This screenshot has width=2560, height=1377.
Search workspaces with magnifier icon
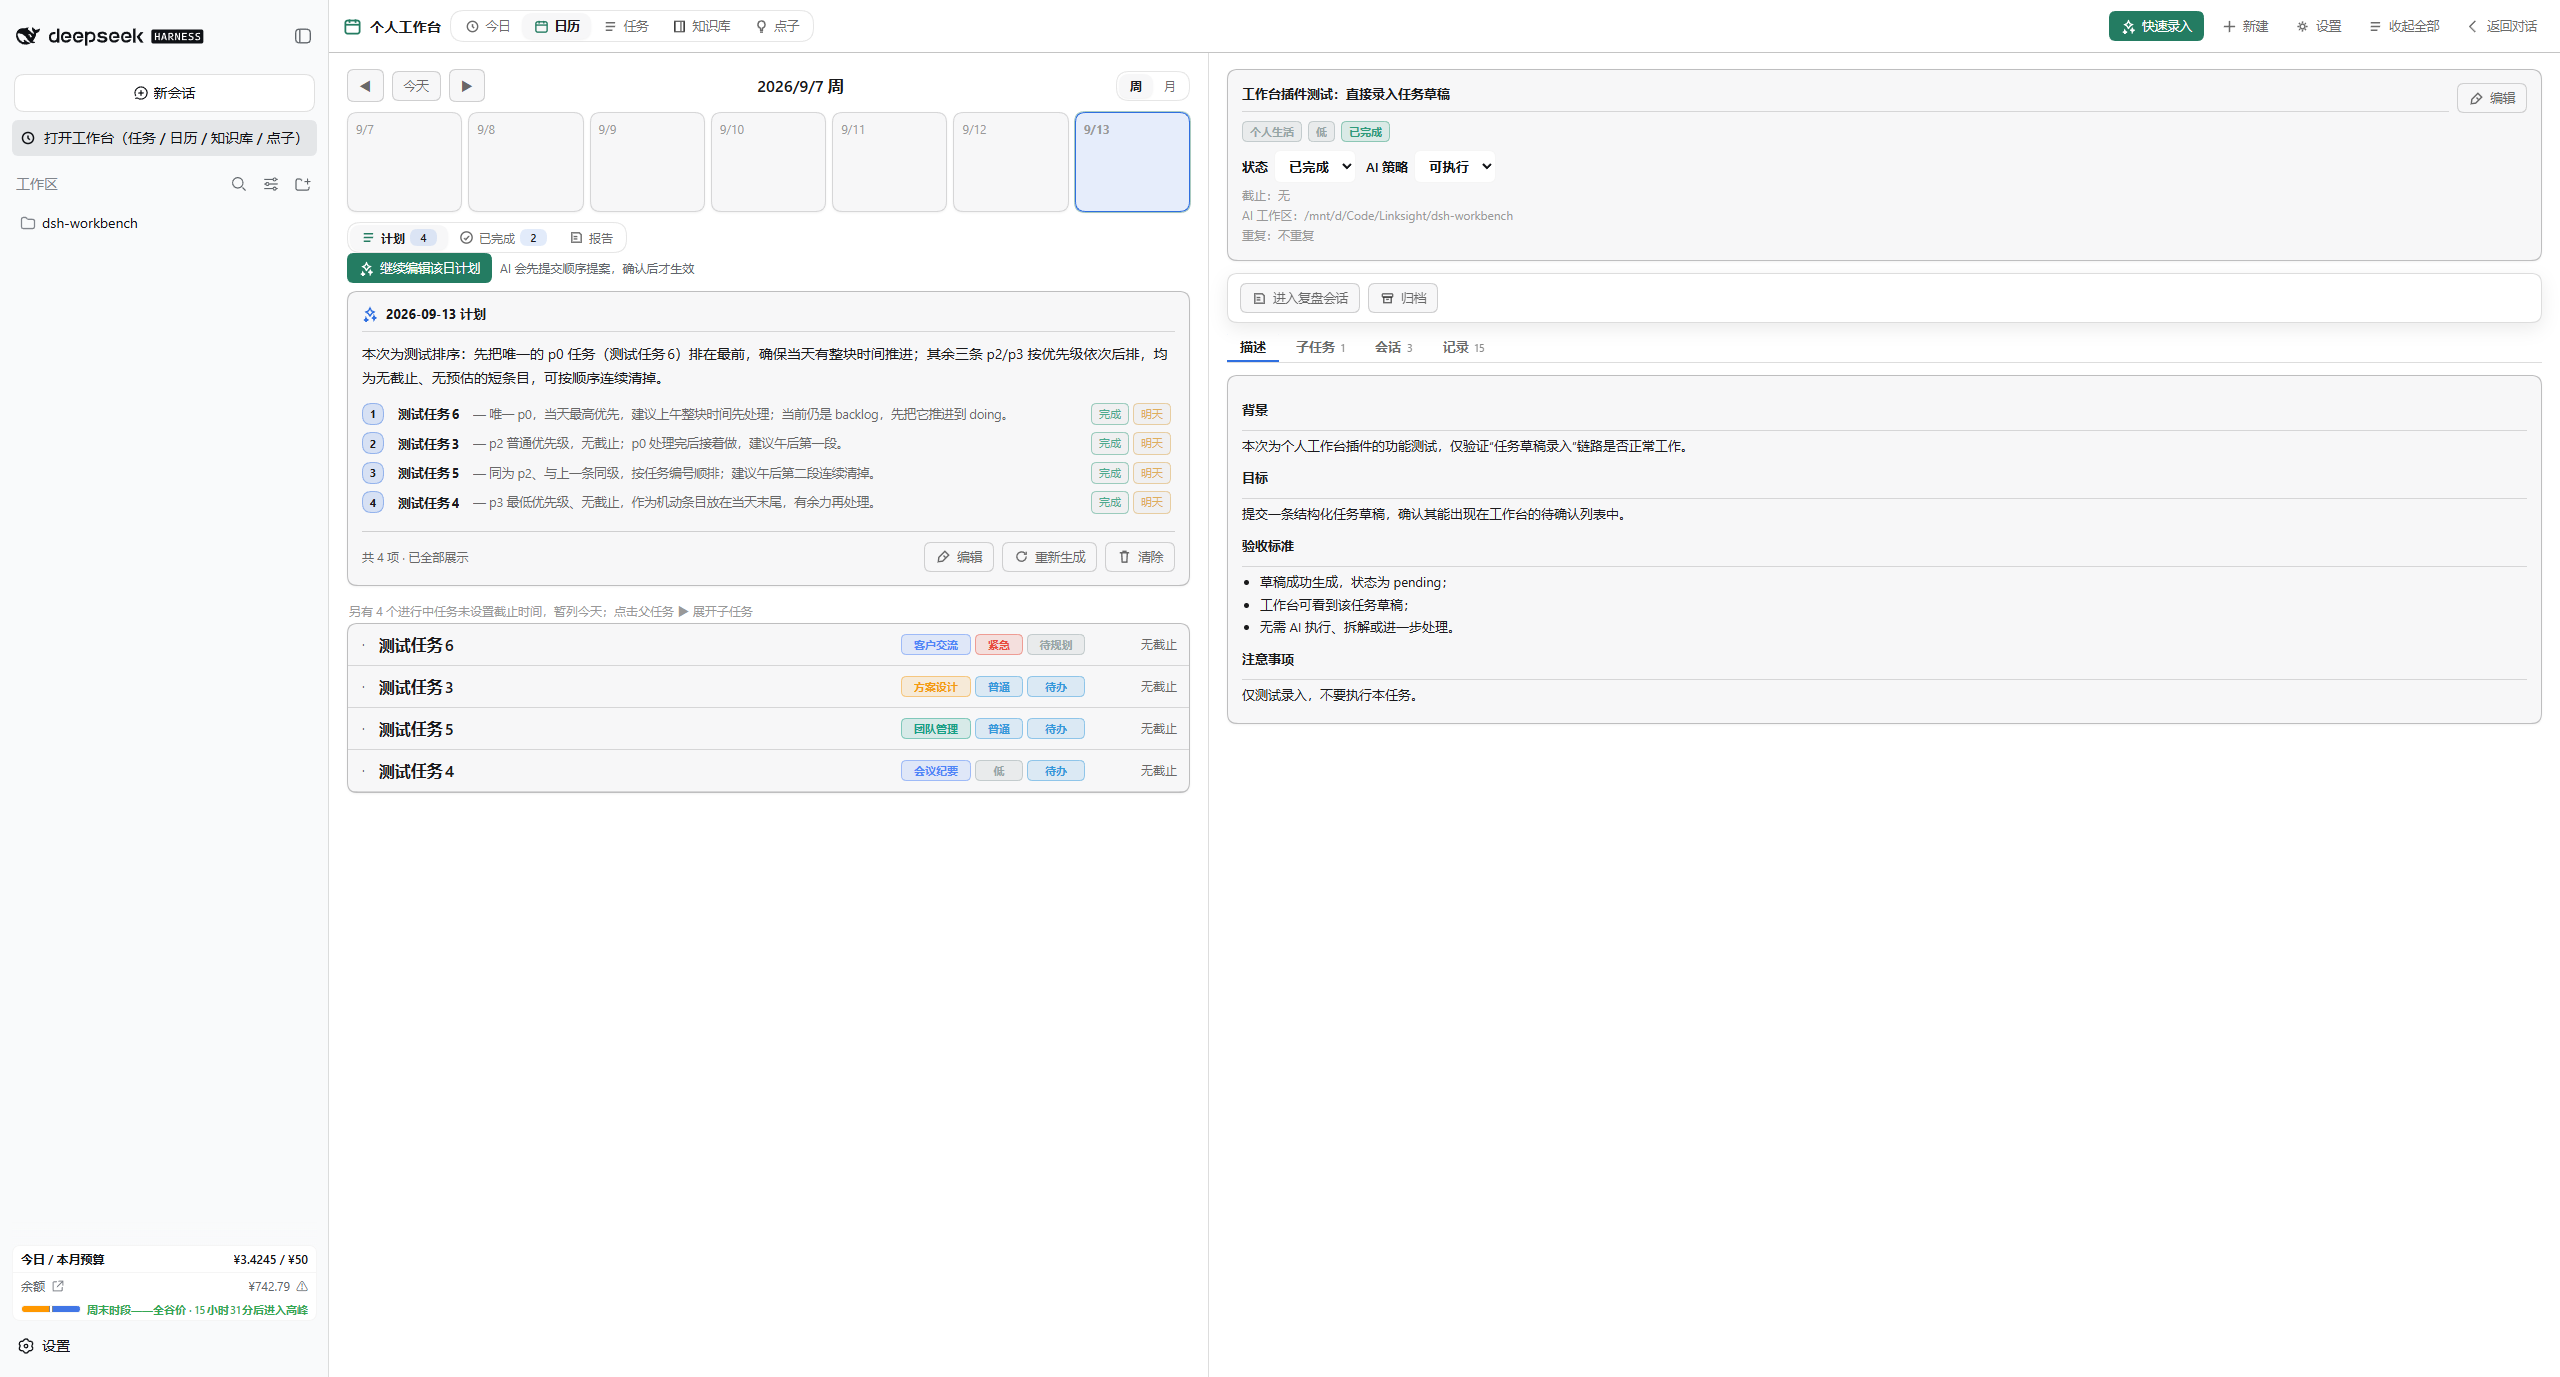pyautogui.click(x=239, y=184)
